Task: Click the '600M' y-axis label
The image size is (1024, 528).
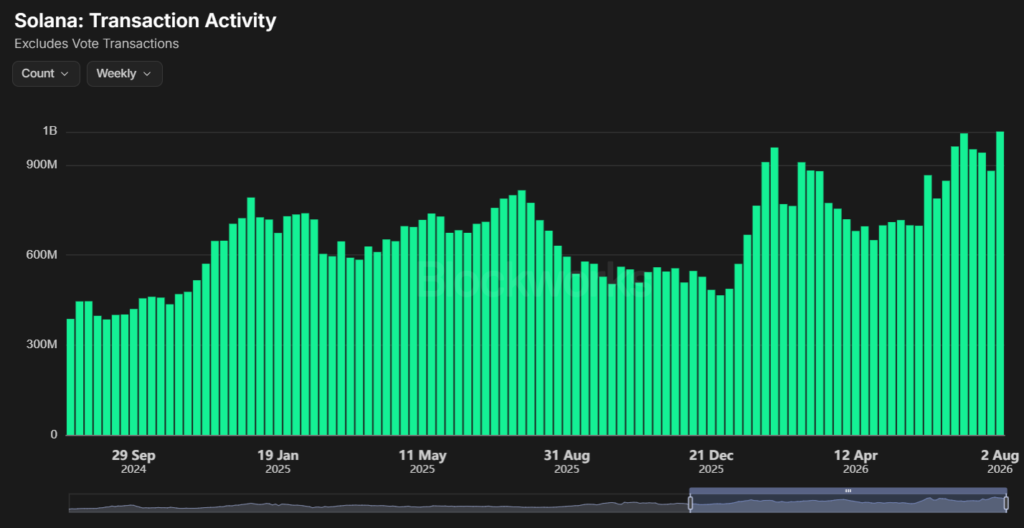Action: pos(44,254)
